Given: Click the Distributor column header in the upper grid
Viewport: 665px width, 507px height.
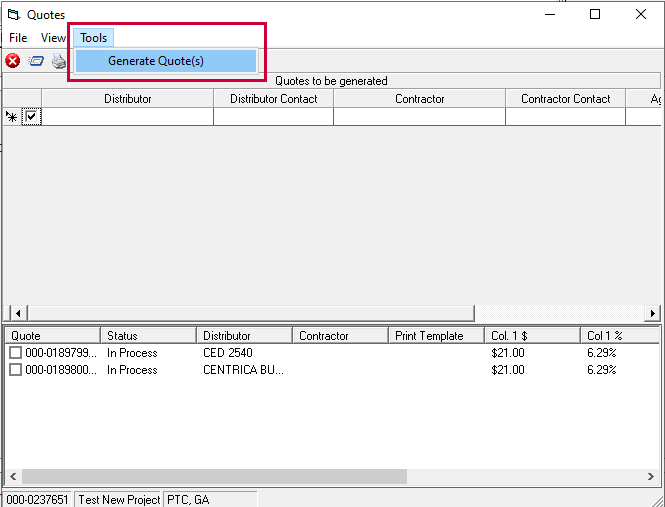Looking at the screenshot, I should point(127,99).
